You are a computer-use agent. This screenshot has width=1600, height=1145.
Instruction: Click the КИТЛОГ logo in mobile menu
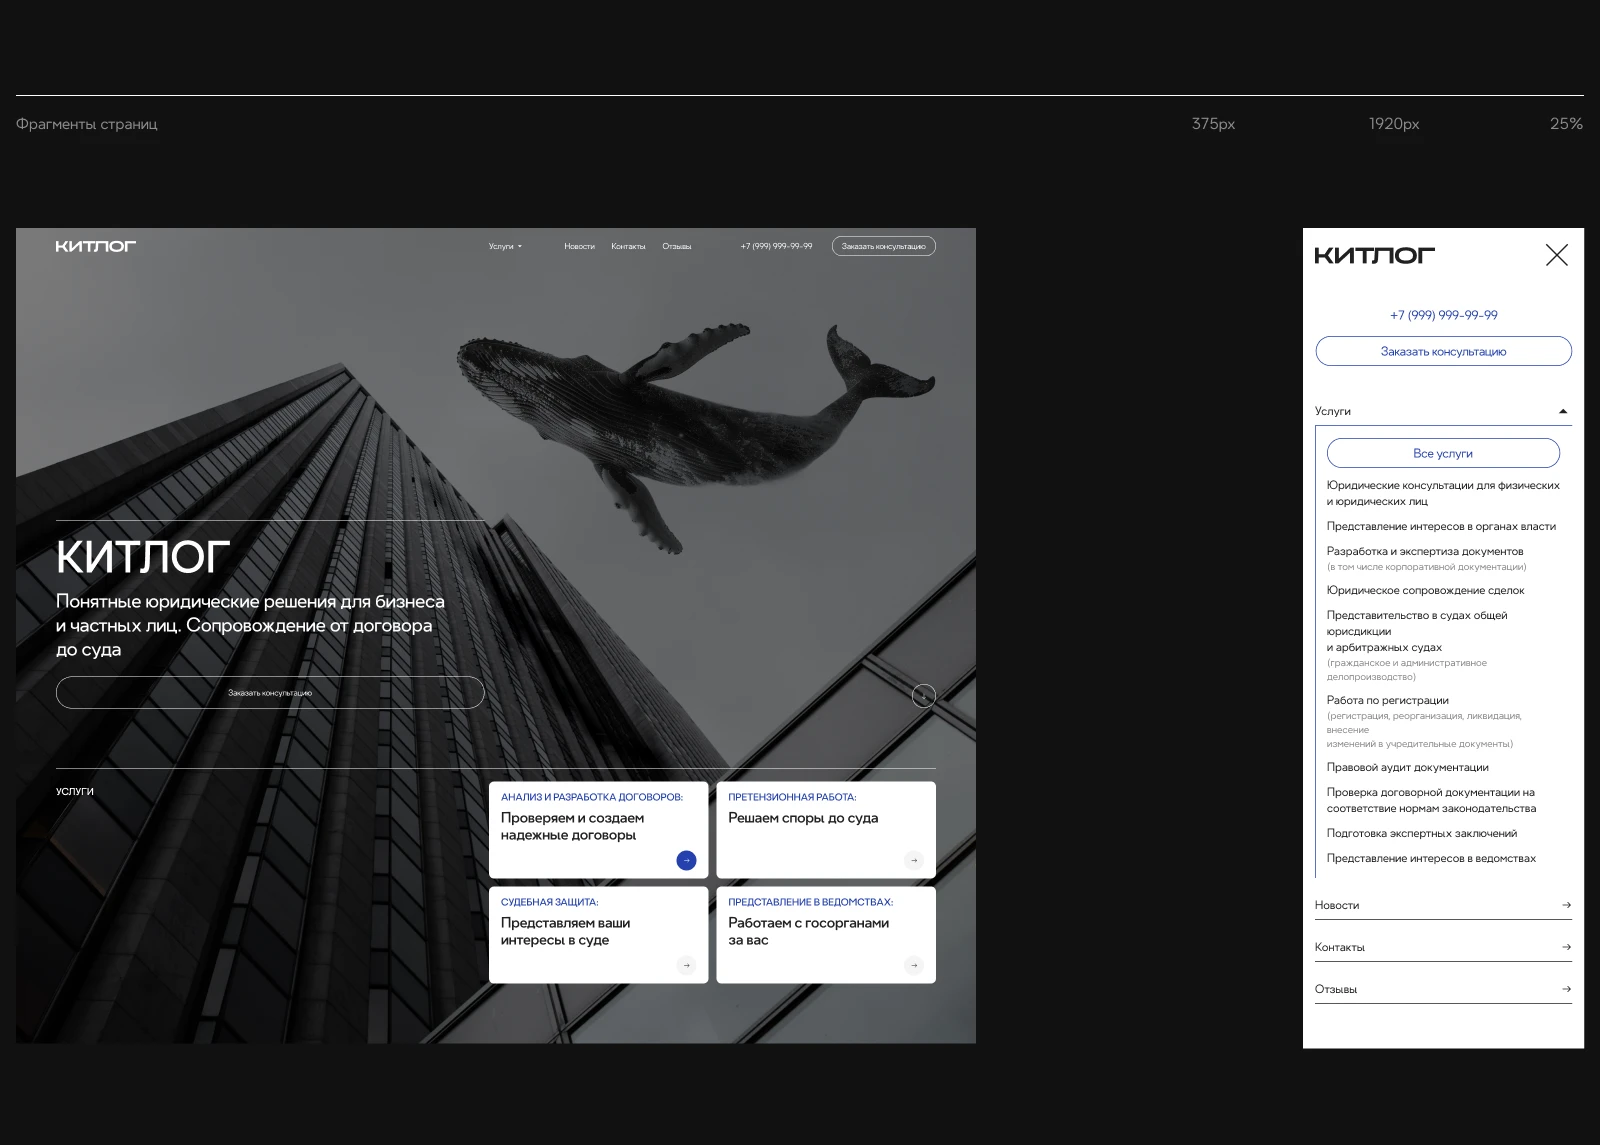click(x=1374, y=256)
